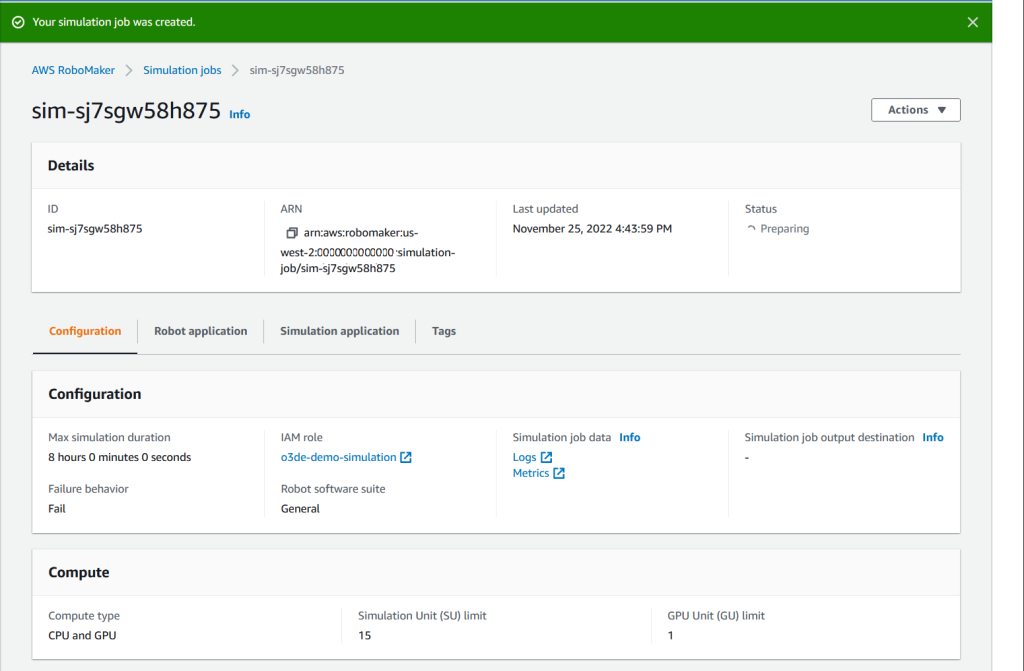Click 'Your simulation job was created.' message
The height and width of the screenshot is (671, 1024).
click(114, 22)
